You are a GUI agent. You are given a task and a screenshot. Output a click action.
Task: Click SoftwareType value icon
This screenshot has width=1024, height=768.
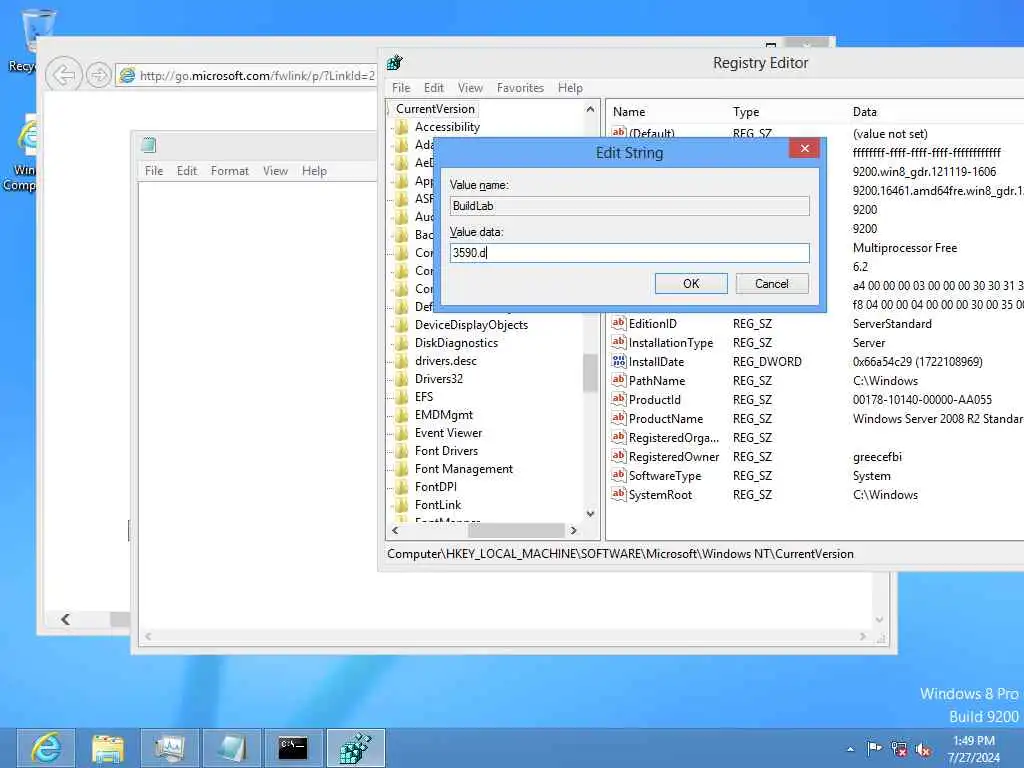pyautogui.click(x=618, y=475)
